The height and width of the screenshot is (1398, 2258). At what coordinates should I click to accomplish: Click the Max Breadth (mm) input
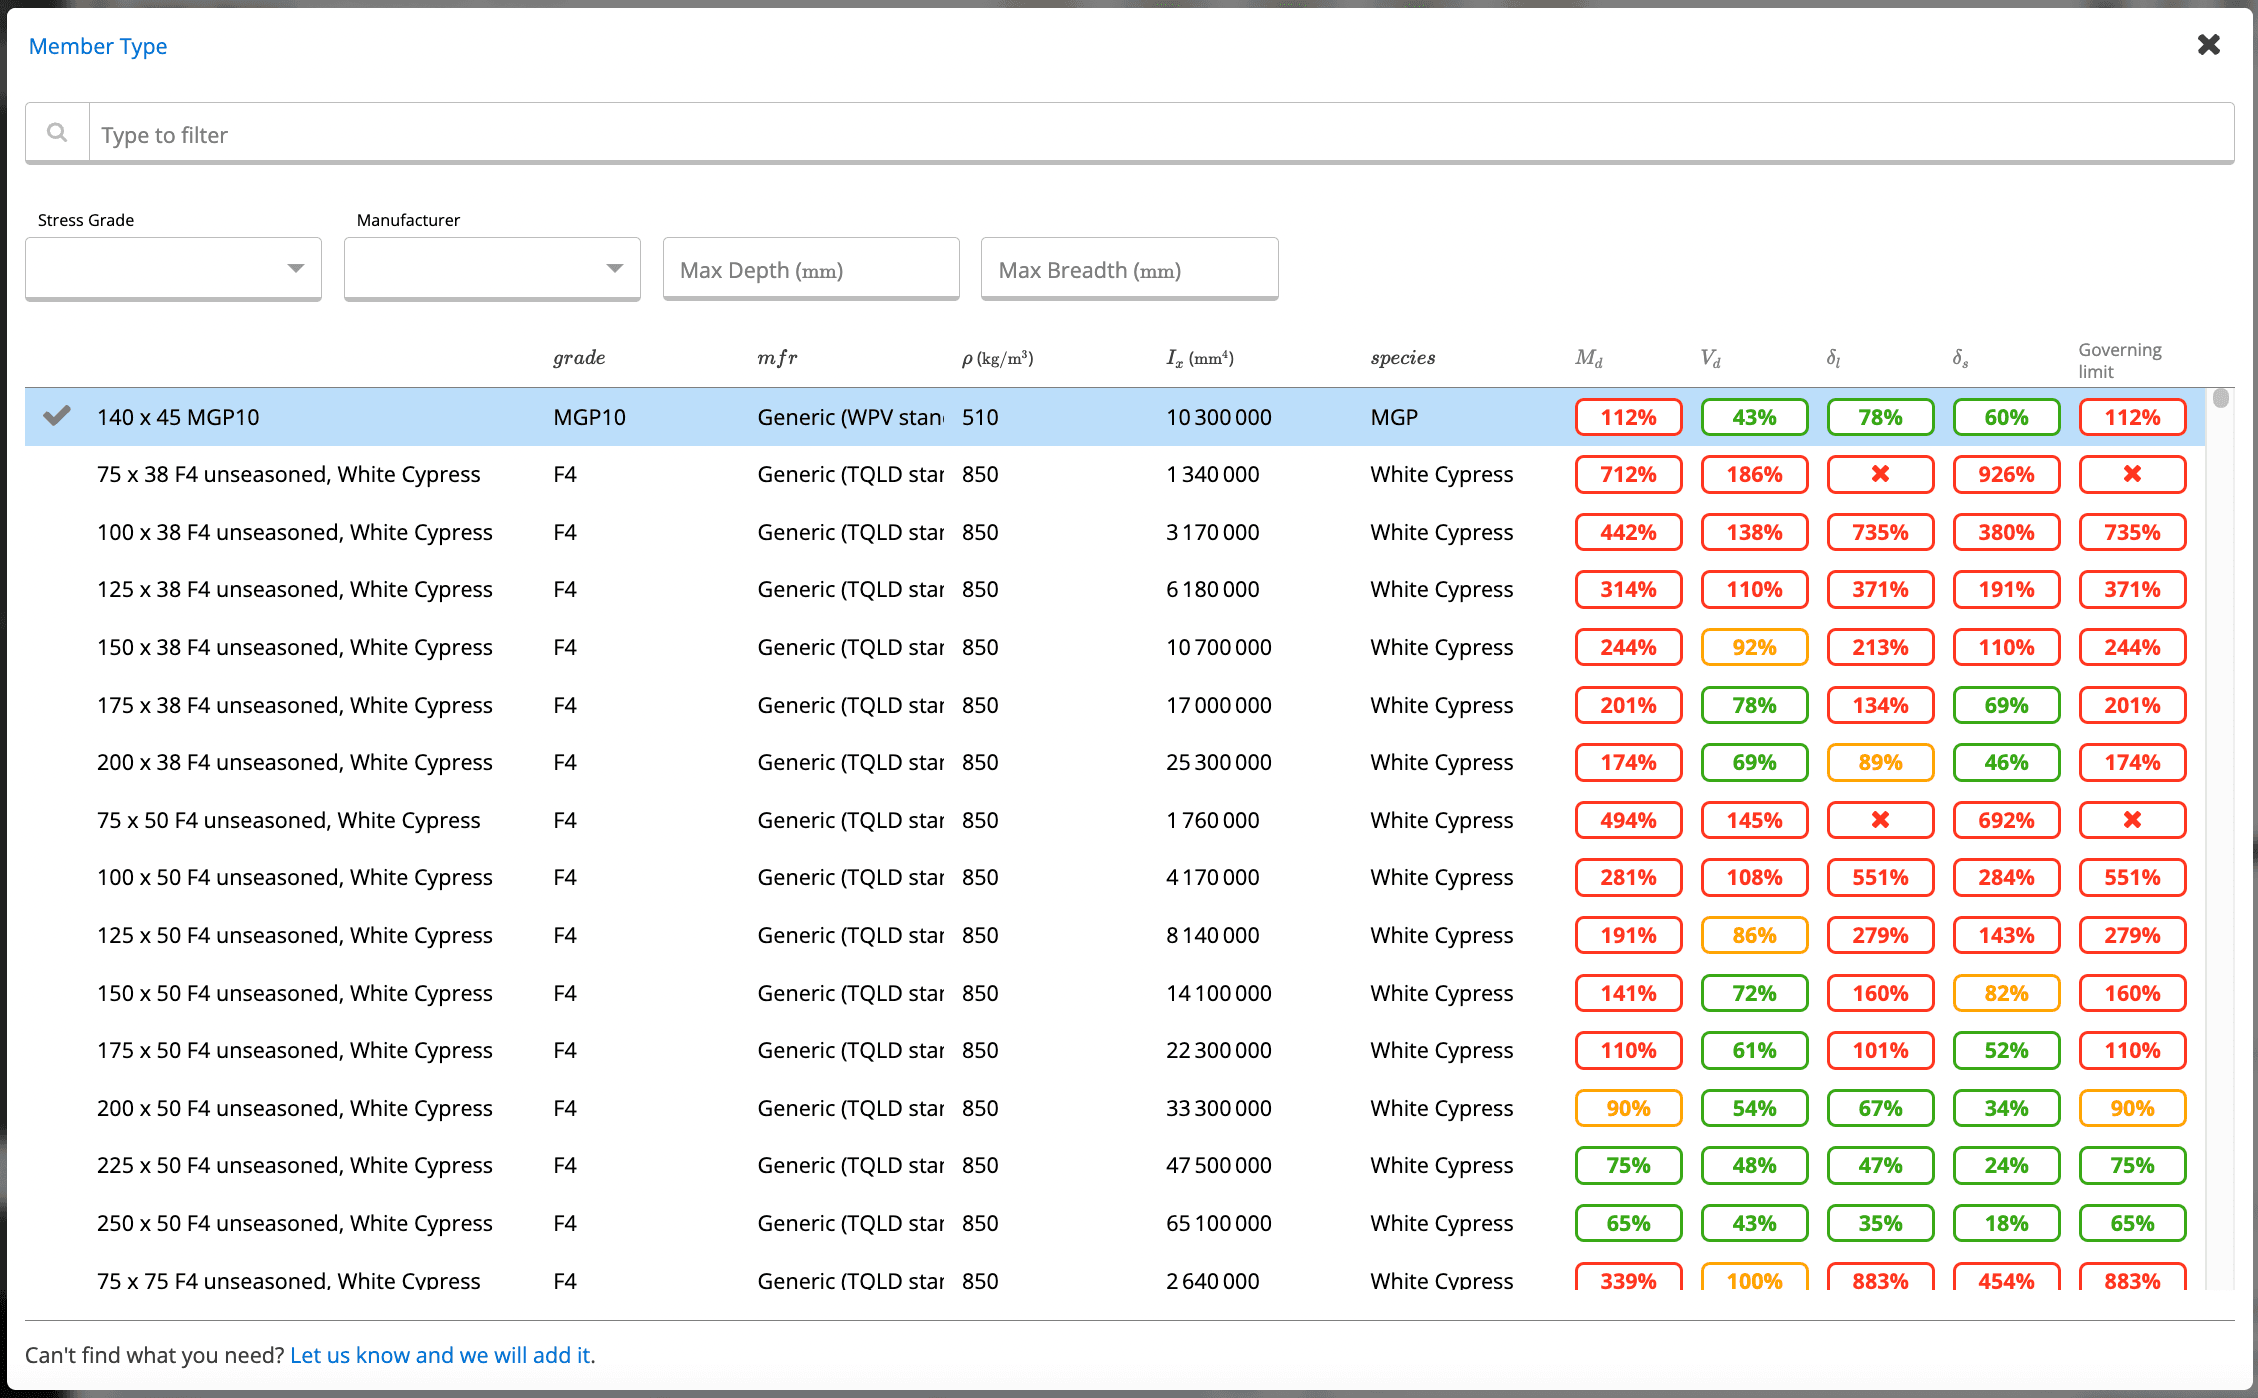[1129, 268]
